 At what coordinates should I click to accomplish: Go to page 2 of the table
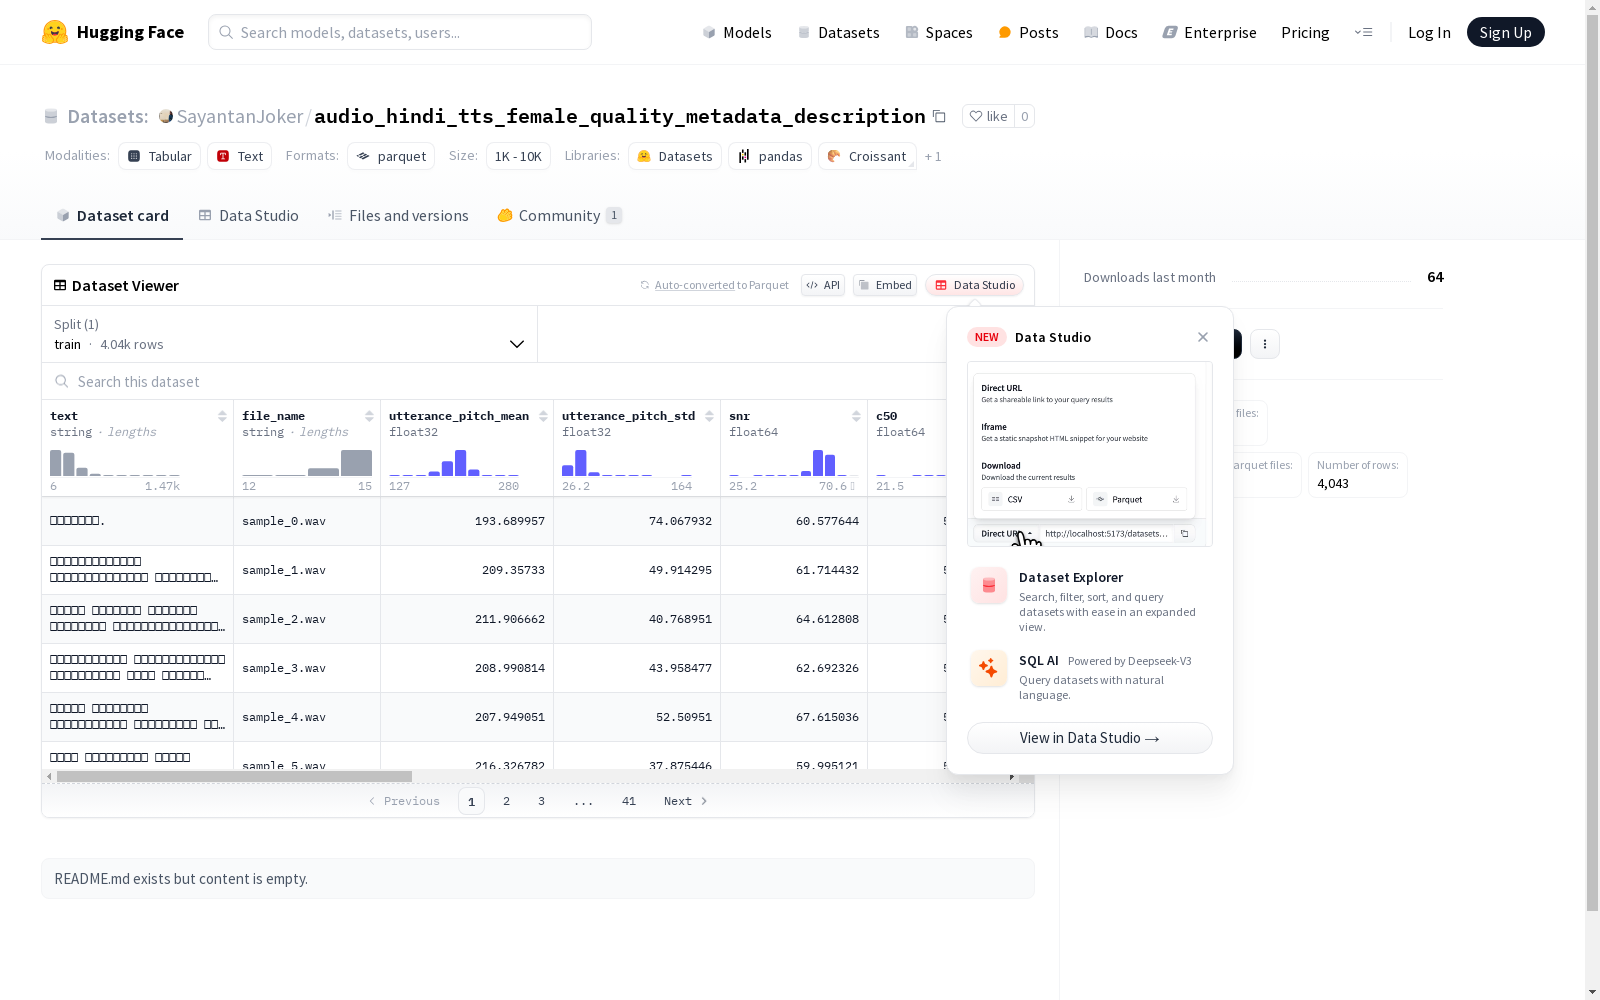click(x=507, y=801)
